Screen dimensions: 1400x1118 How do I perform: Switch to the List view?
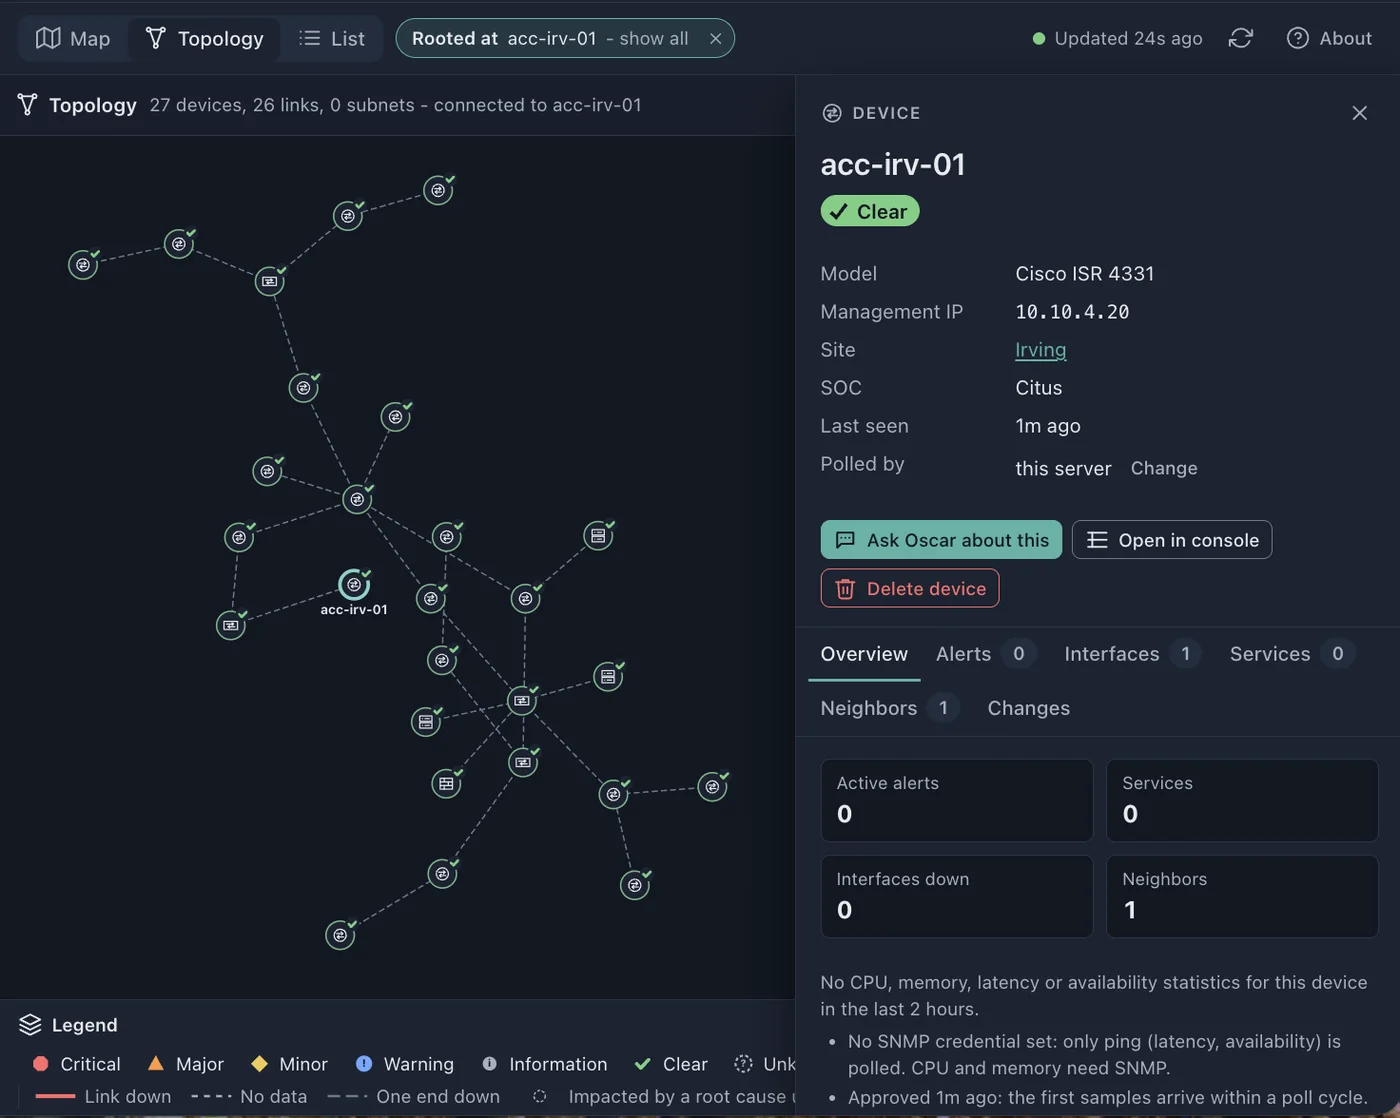tap(332, 39)
